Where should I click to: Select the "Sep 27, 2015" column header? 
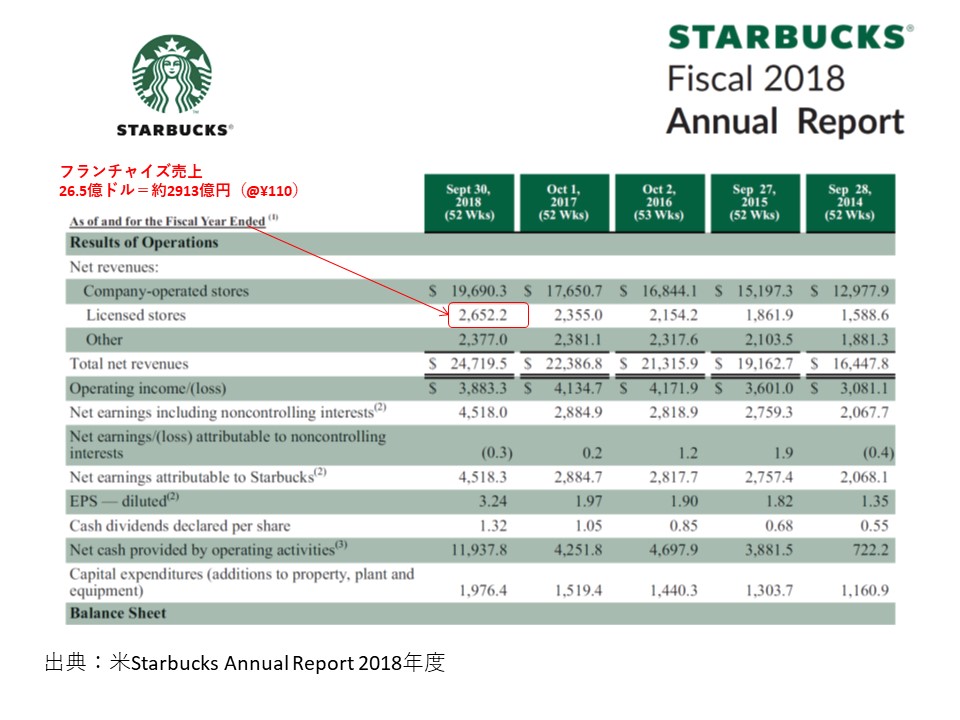(x=755, y=203)
